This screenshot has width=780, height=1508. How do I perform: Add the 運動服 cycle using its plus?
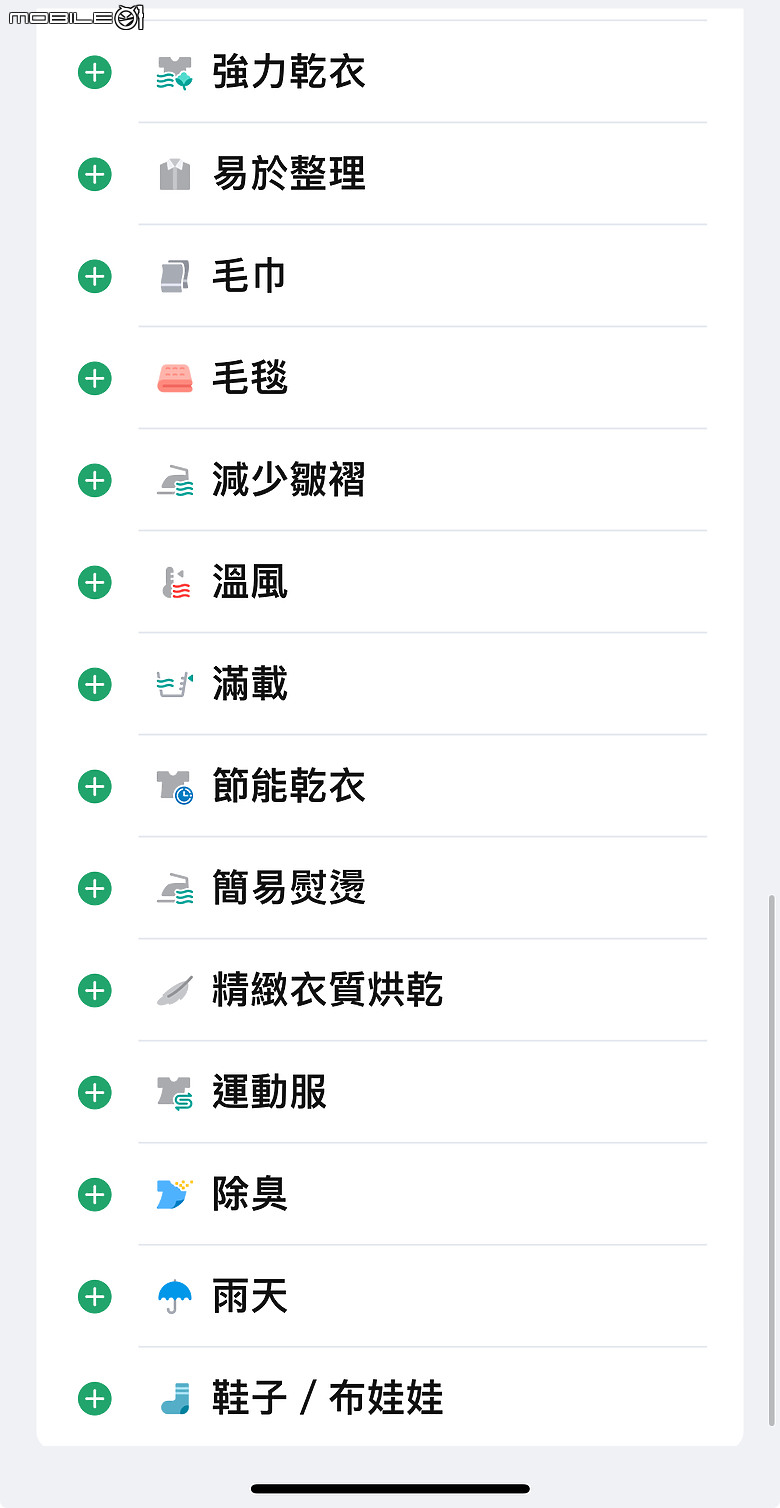(x=95, y=1093)
